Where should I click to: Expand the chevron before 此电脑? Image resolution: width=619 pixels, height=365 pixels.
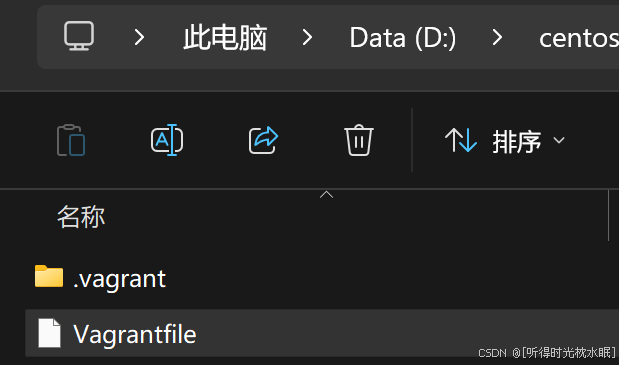coord(139,37)
